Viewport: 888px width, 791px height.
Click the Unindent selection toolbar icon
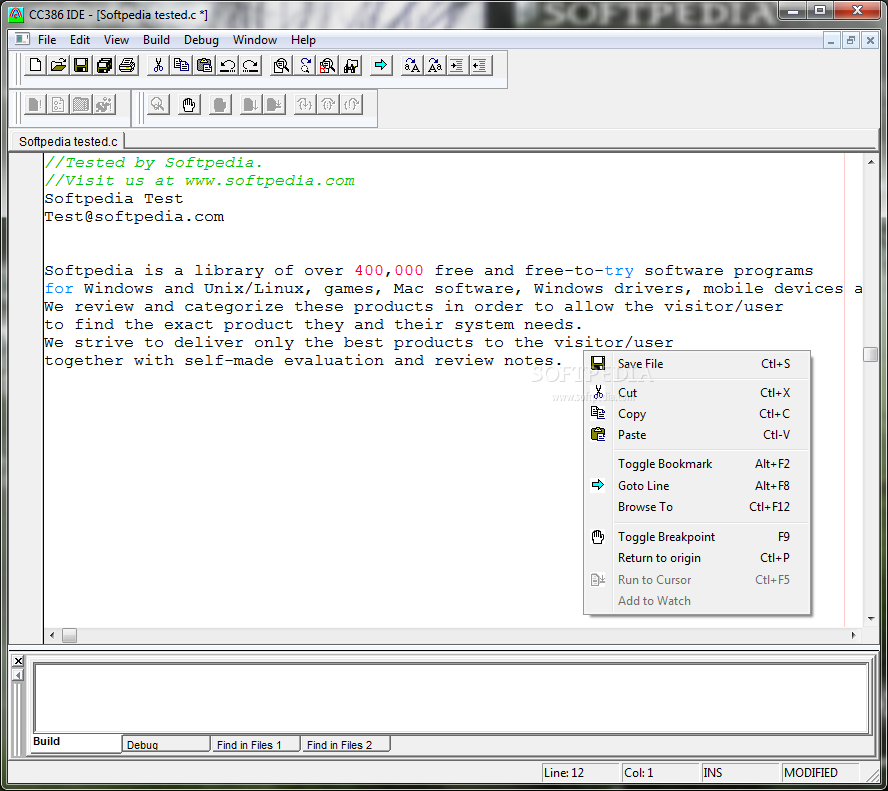(x=480, y=66)
